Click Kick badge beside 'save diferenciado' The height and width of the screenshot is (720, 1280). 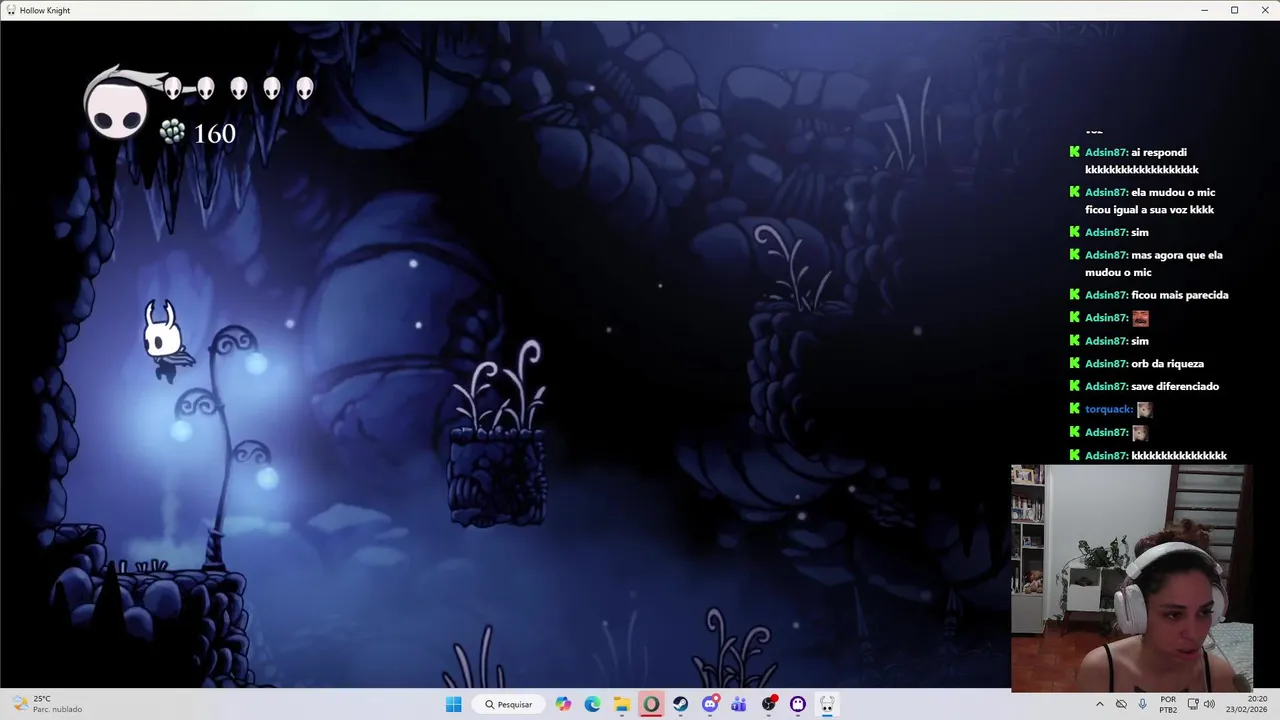tap(1075, 386)
